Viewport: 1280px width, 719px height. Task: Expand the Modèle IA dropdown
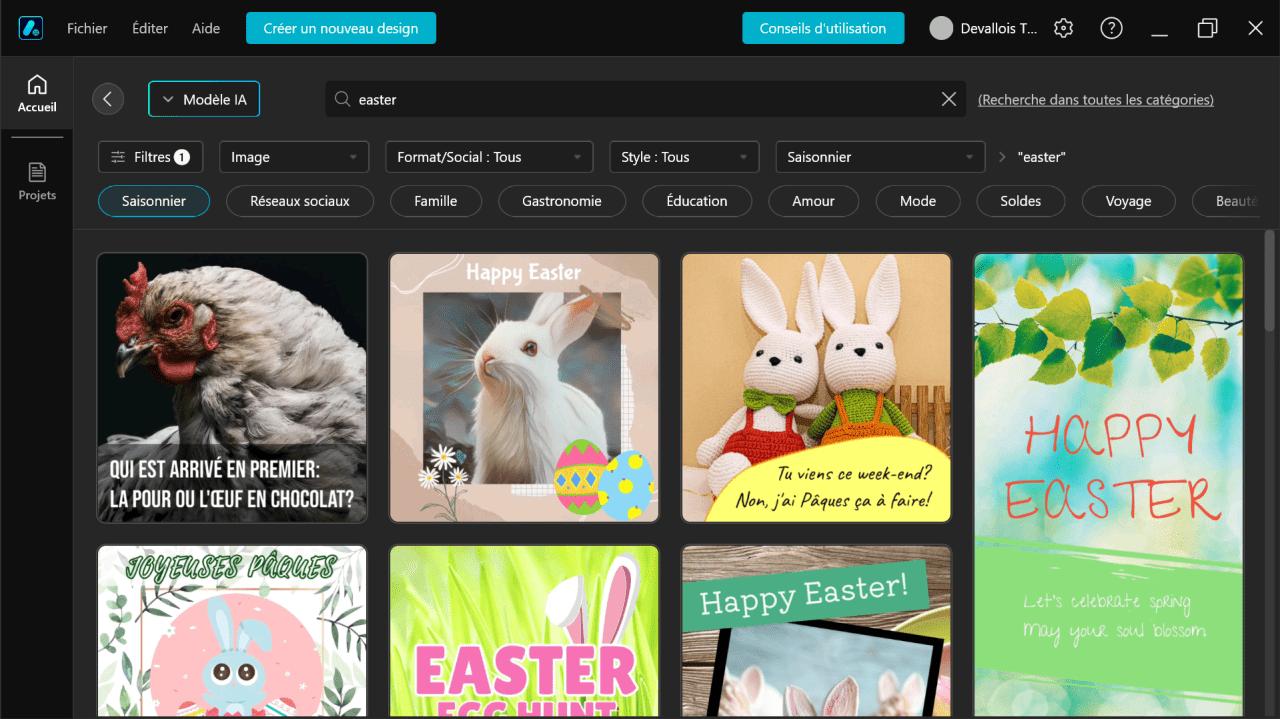pyautogui.click(x=204, y=100)
